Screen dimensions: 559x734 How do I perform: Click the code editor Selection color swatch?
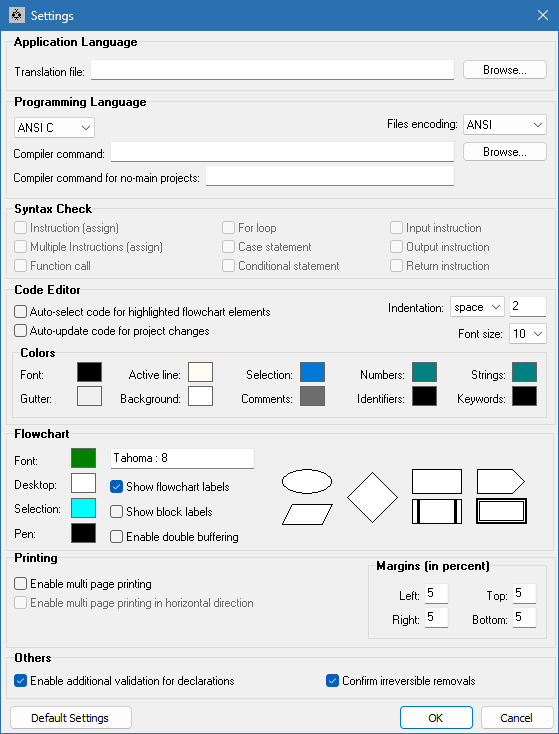pyautogui.click(x=312, y=372)
